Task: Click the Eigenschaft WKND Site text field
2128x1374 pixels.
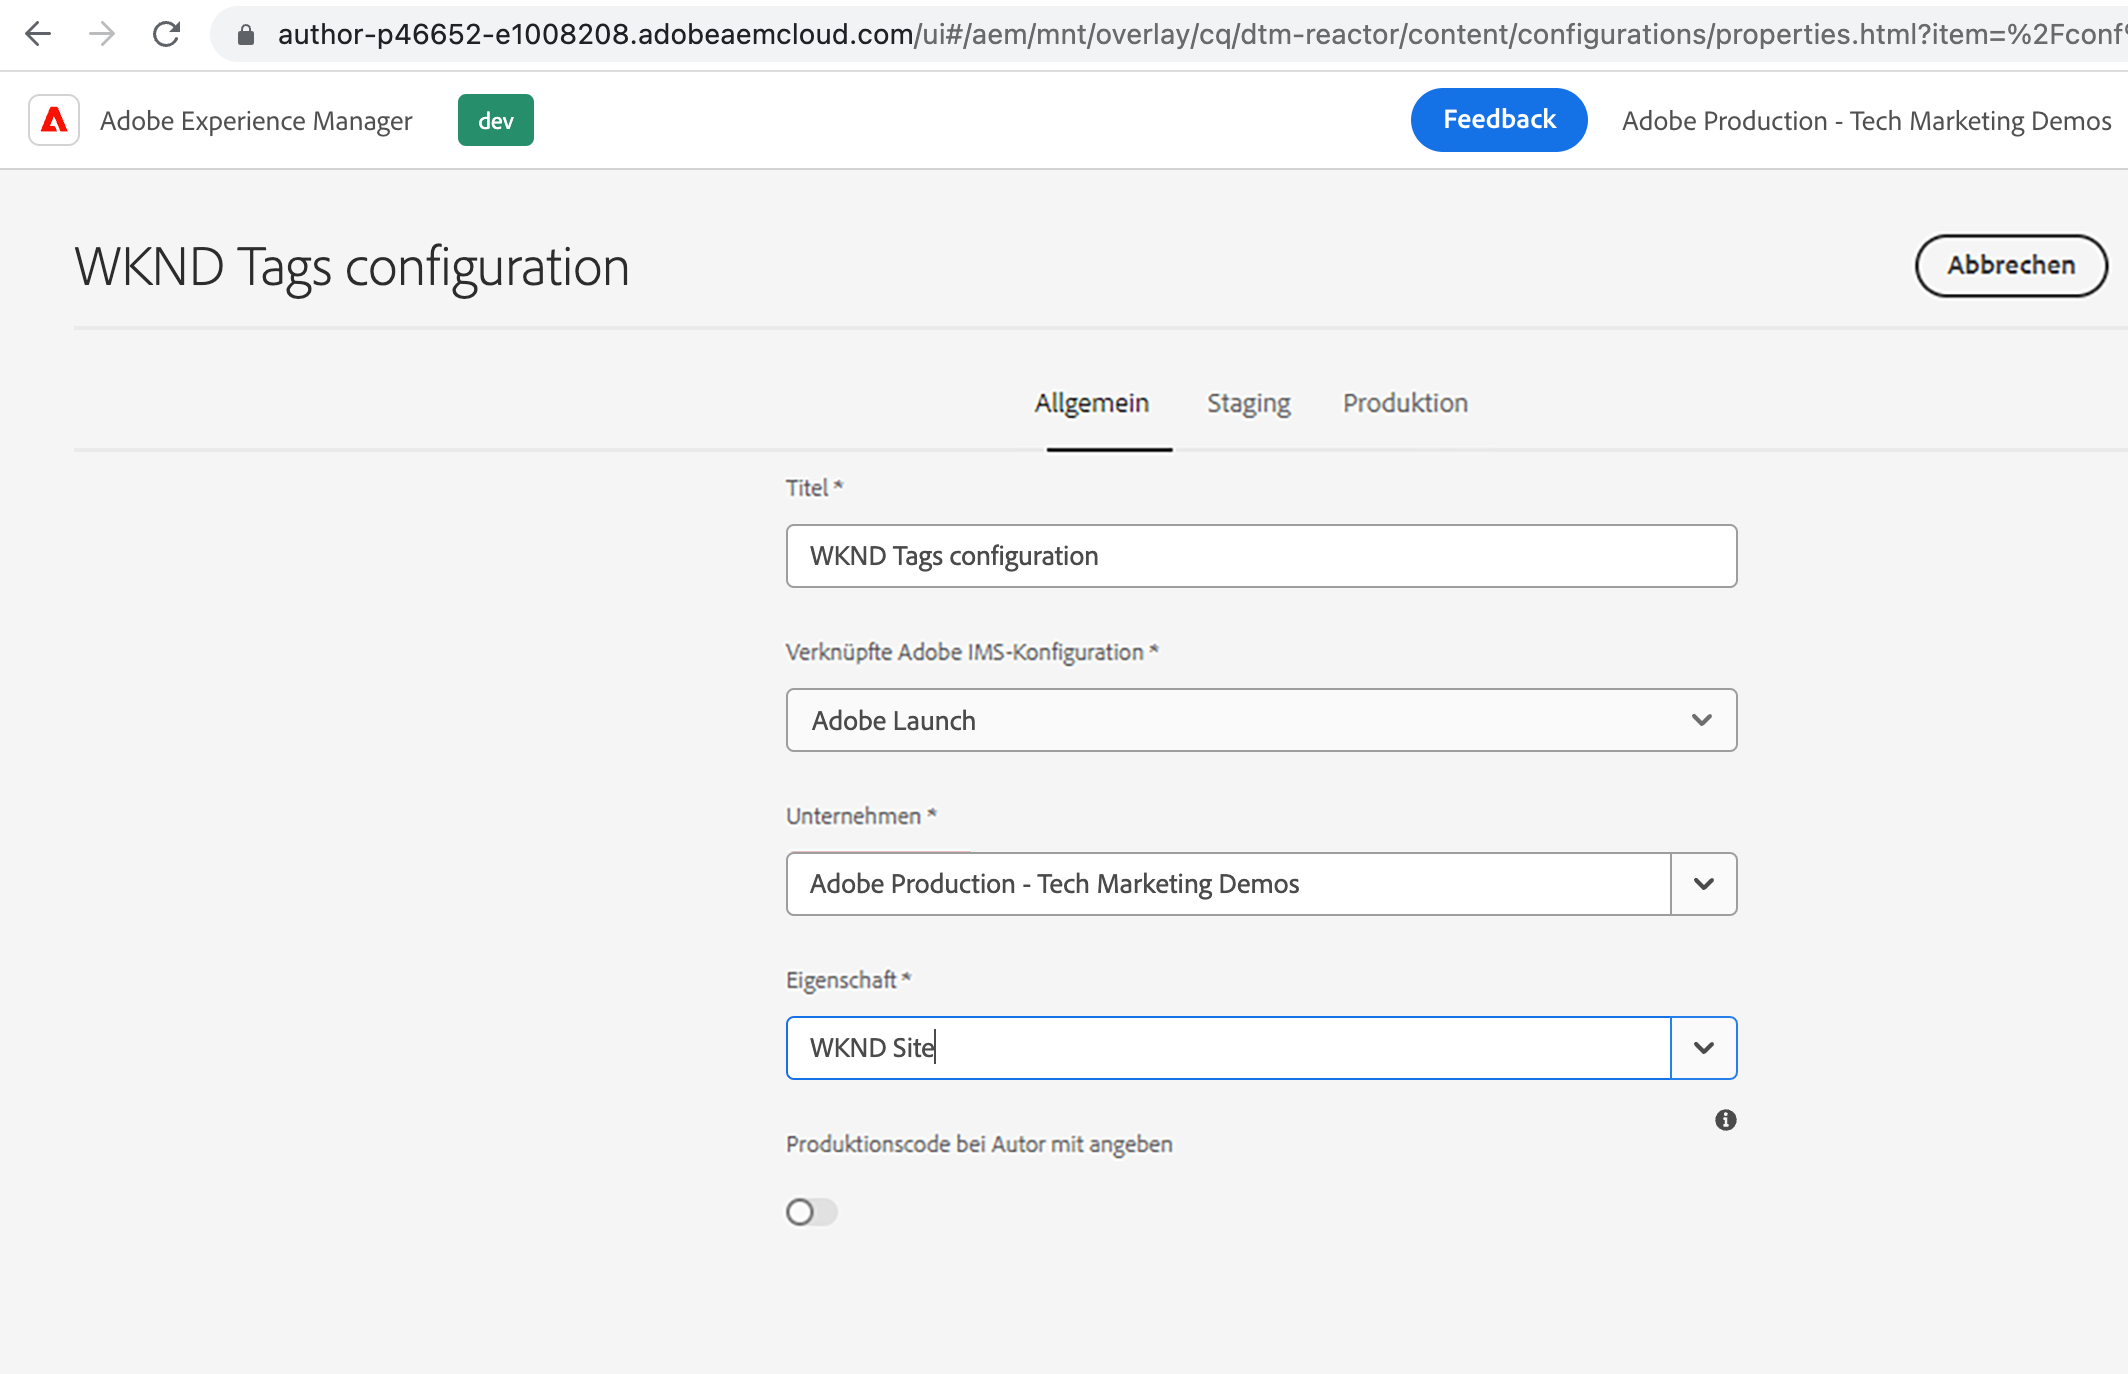Action: [1228, 1048]
